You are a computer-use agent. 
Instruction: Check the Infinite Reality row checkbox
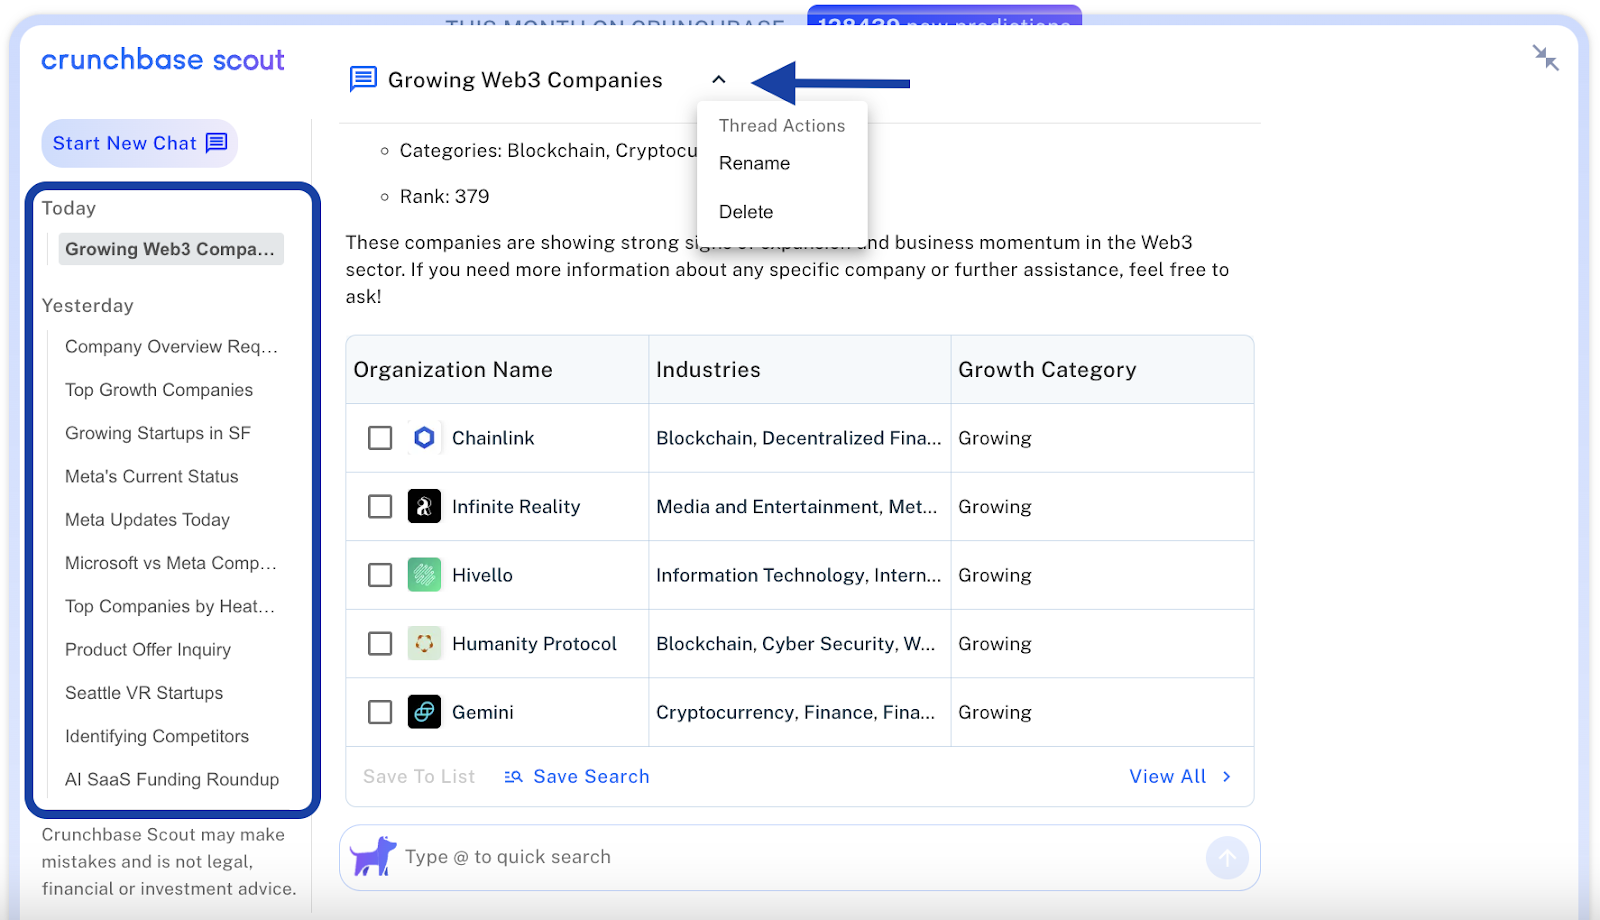(380, 507)
